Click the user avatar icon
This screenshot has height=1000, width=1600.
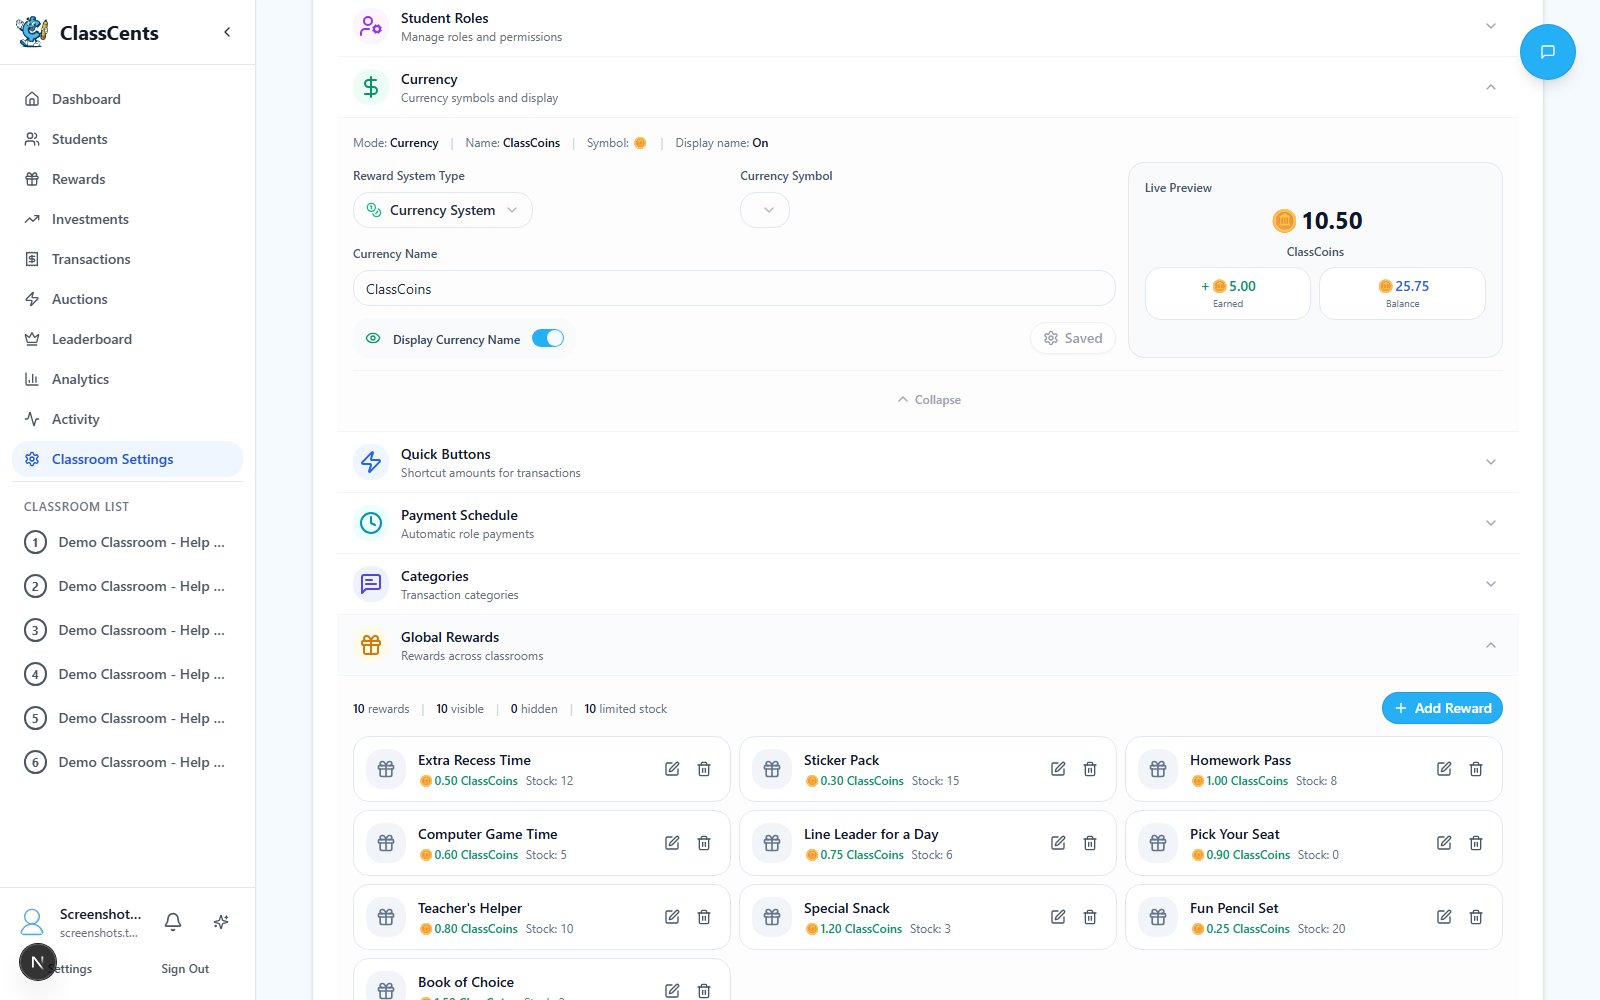coord(32,922)
